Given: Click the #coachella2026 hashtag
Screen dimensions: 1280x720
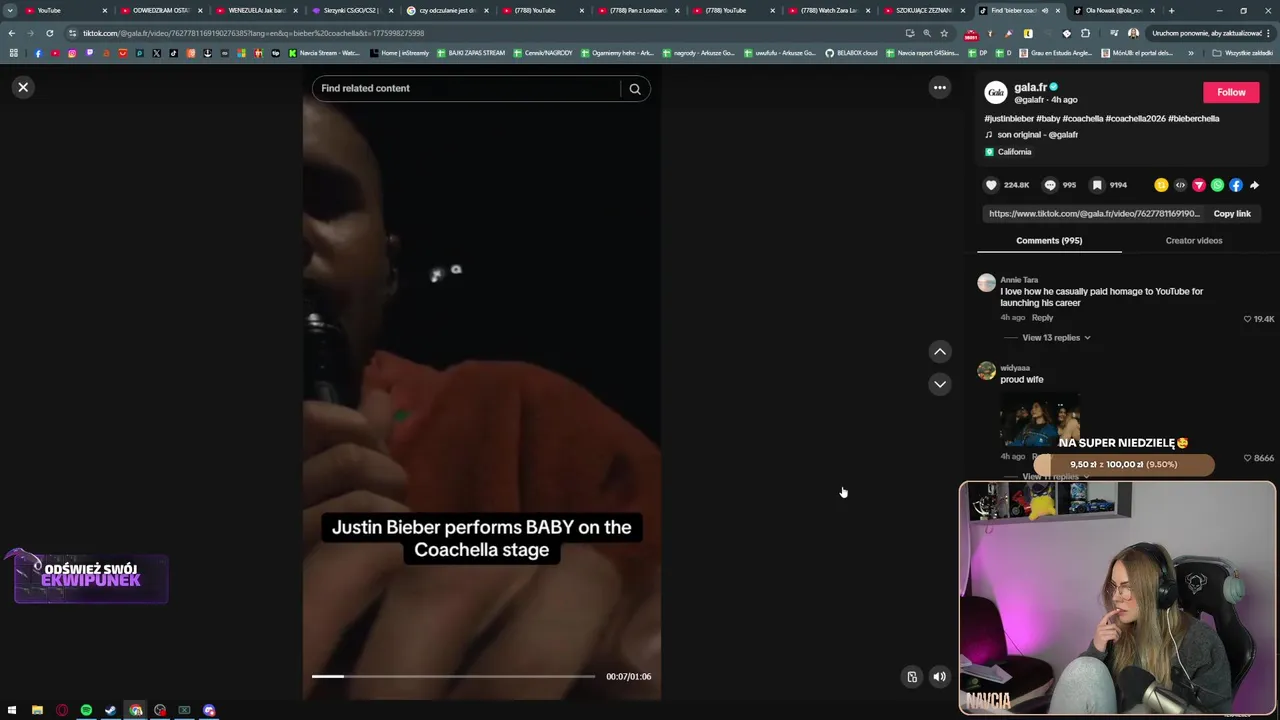Looking at the screenshot, I should coord(1135,118).
